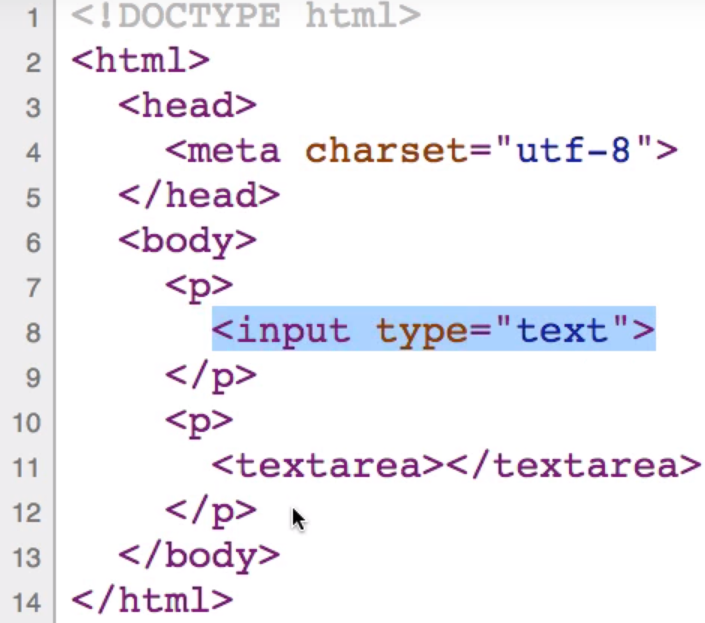This screenshot has width=705, height=623.
Task: Click line number 7 in the gutter
Action: (x=33, y=288)
